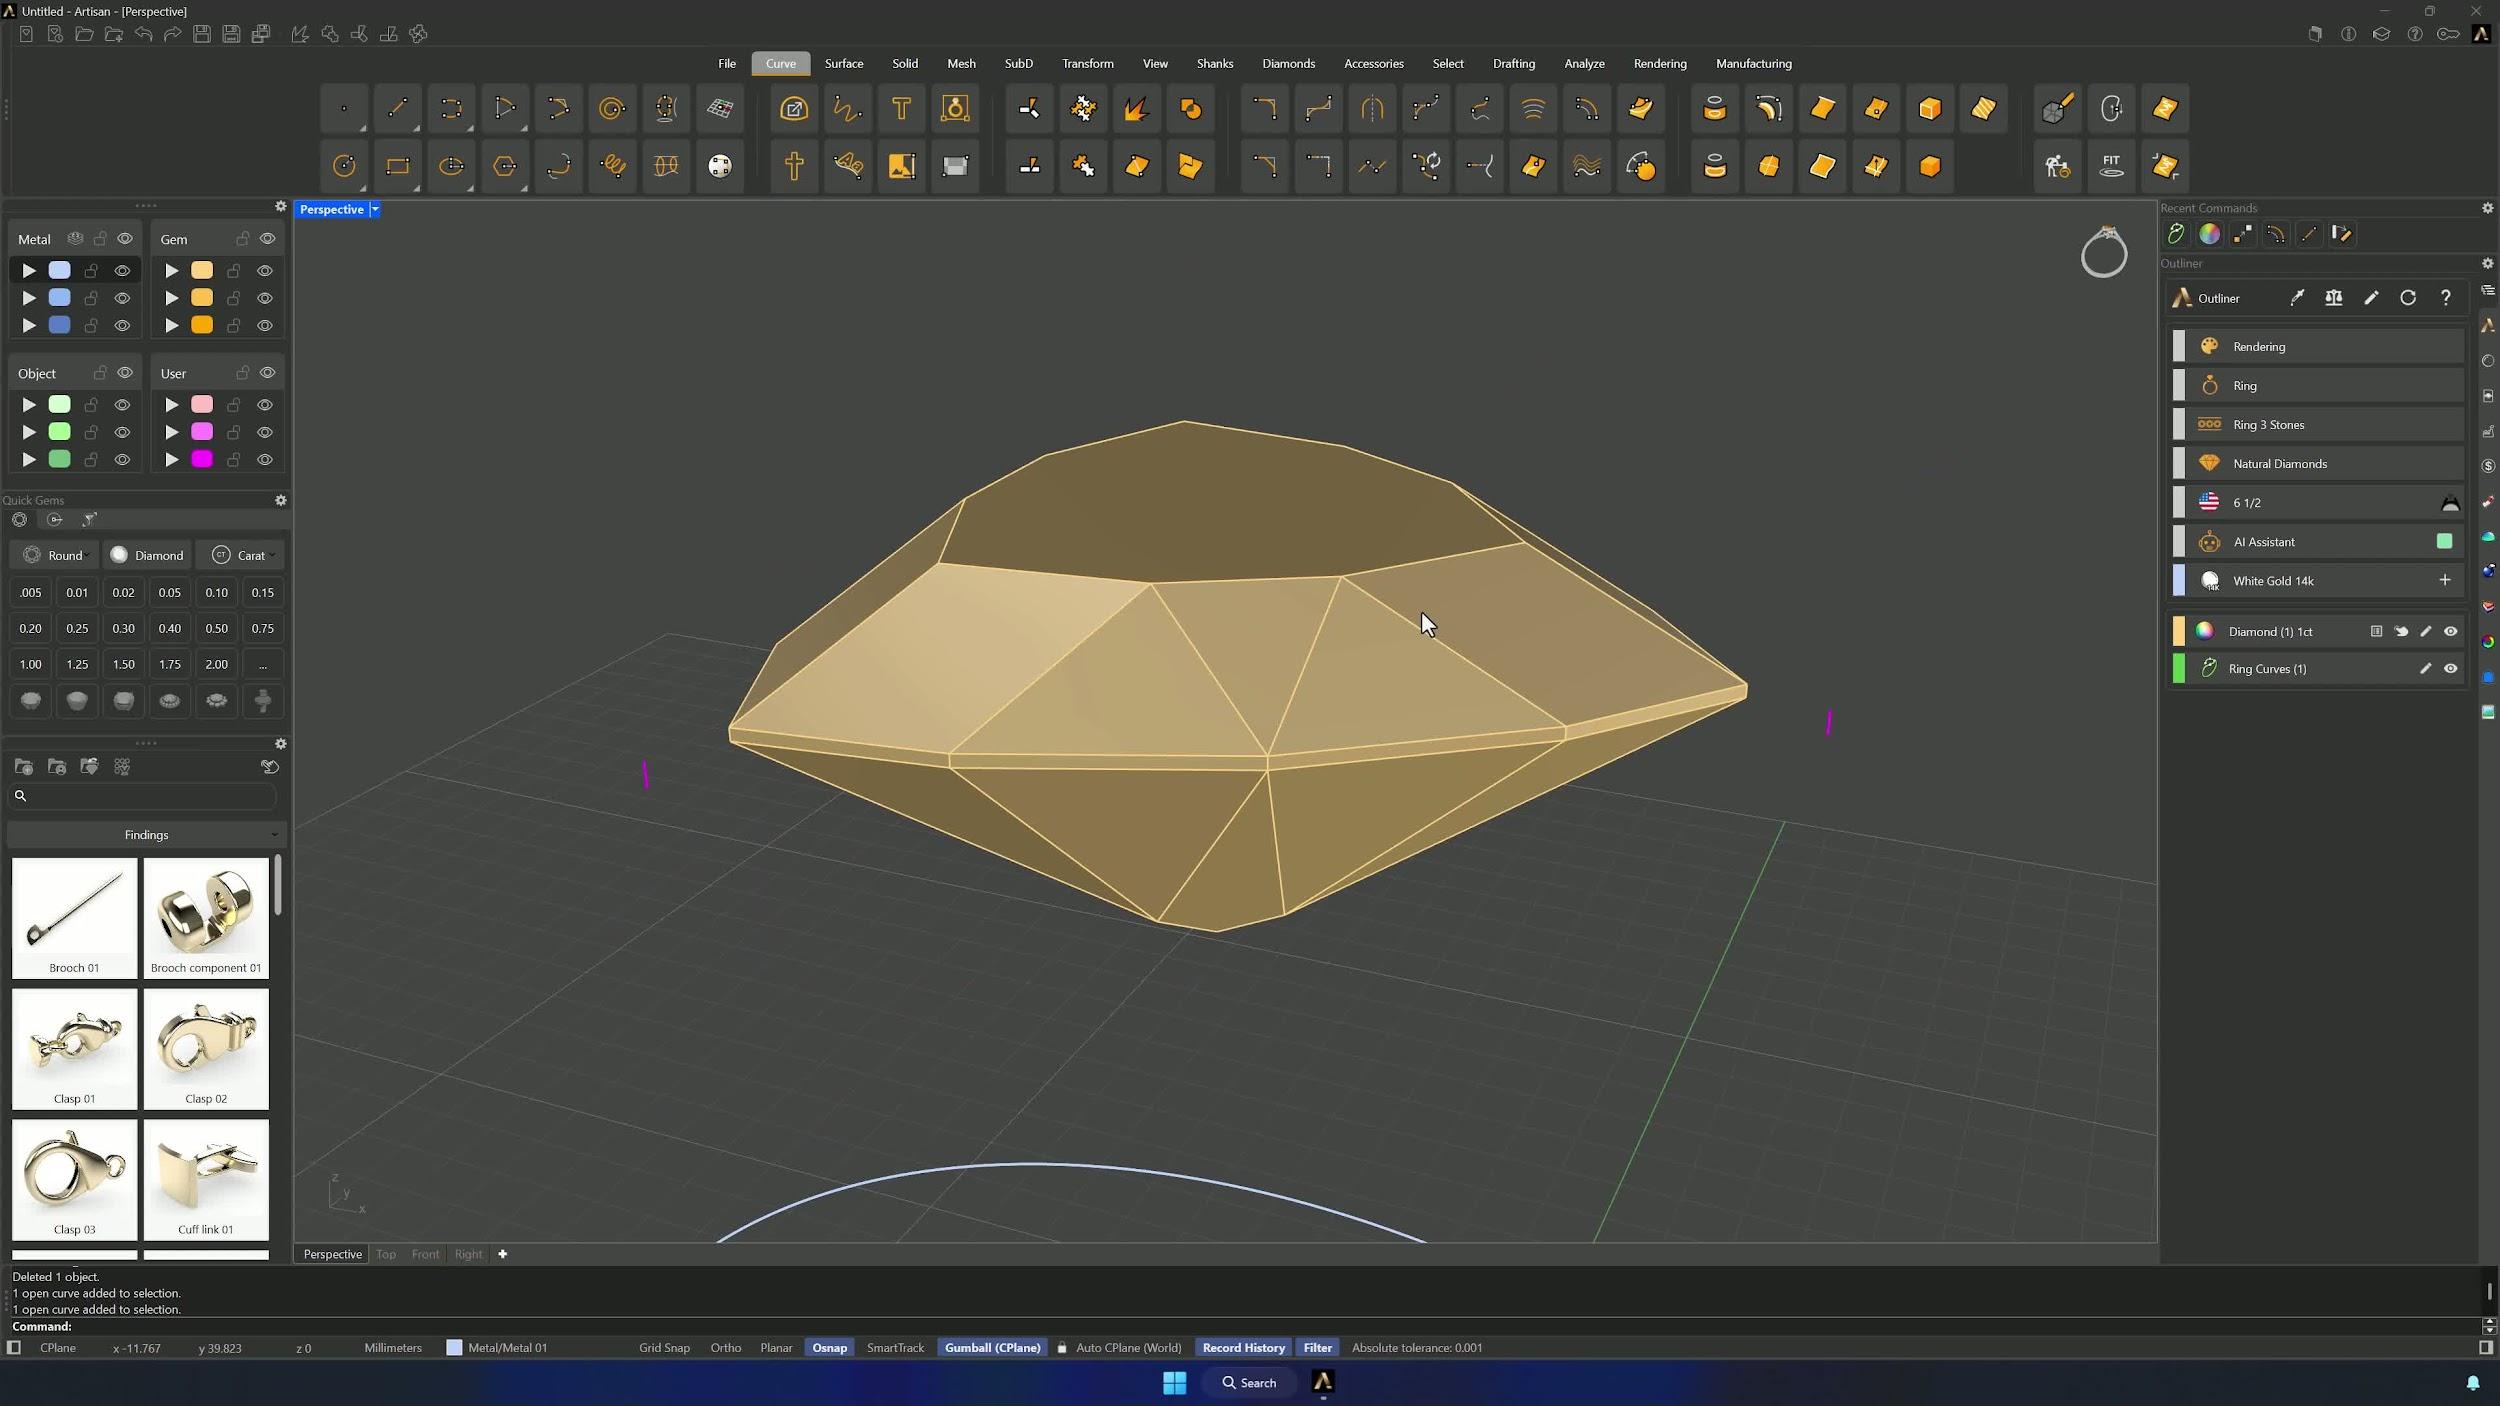Open the Round gem shape dropdown
The width and height of the screenshot is (2500, 1406).
tap(55, 556)
